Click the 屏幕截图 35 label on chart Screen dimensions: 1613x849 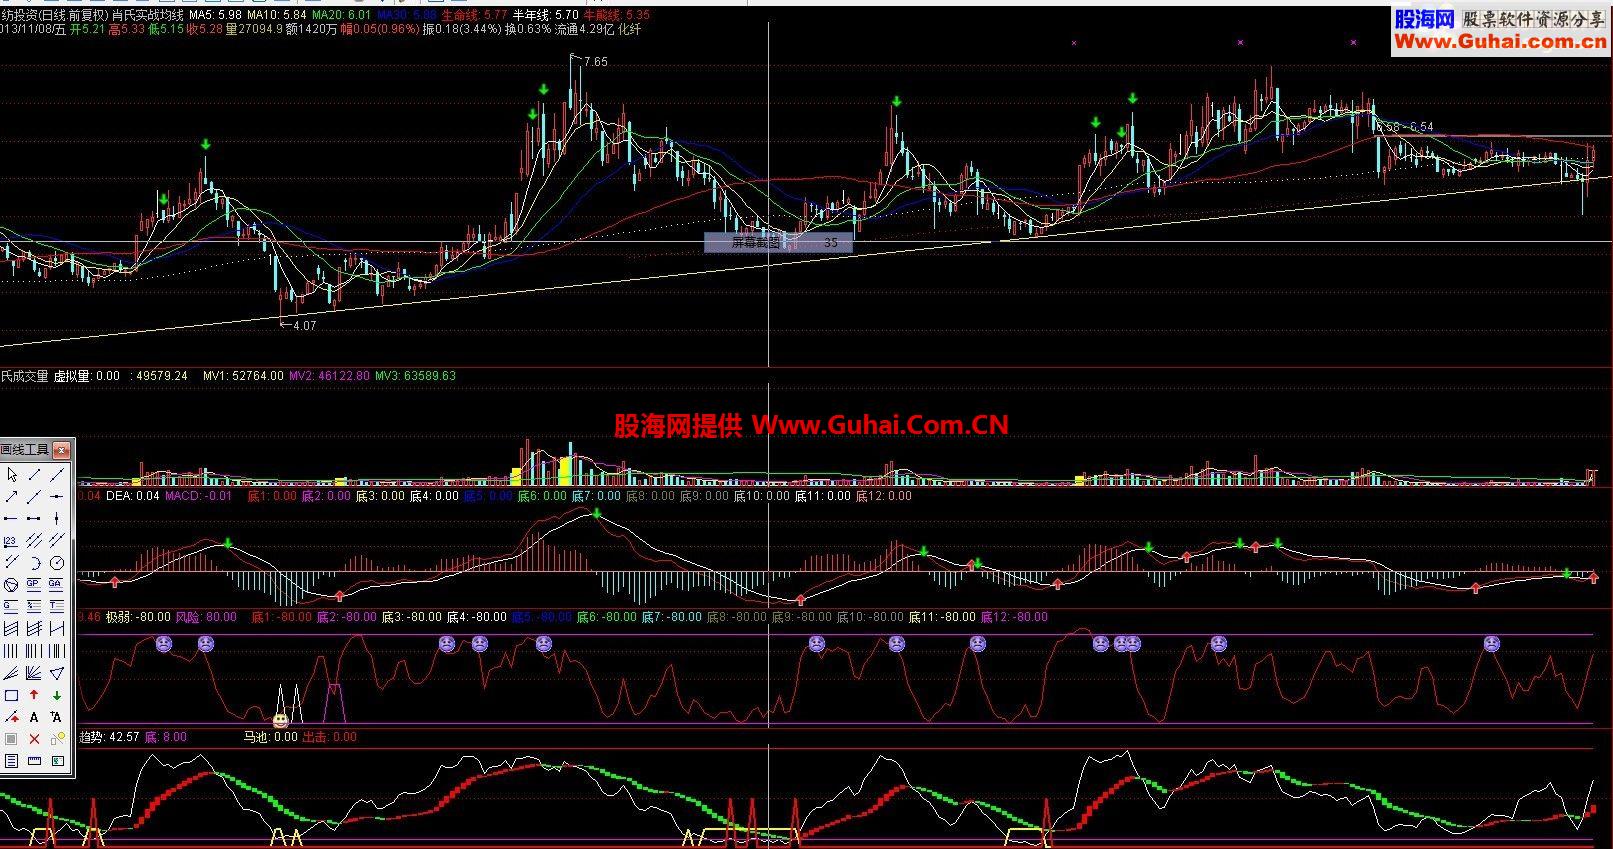[779, 242]
